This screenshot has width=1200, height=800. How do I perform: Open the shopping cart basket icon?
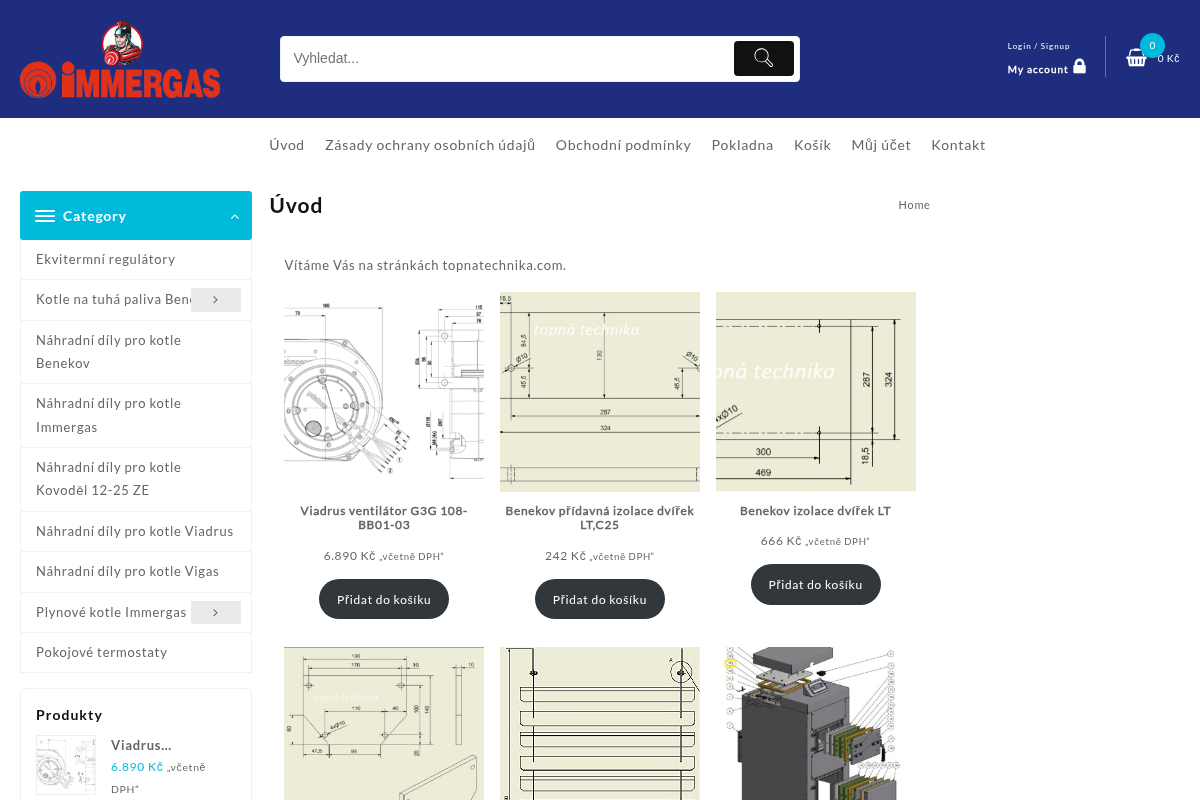(x=1136, y=58)
